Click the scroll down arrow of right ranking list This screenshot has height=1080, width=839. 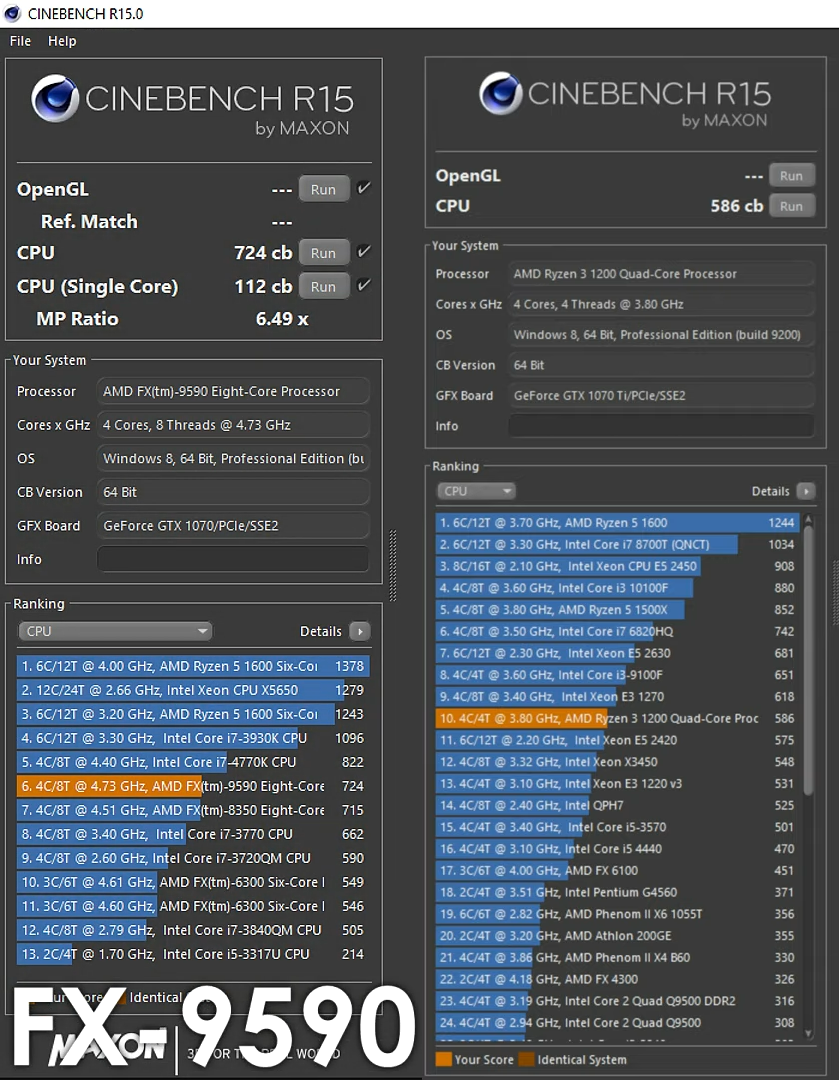(809, 1033)
